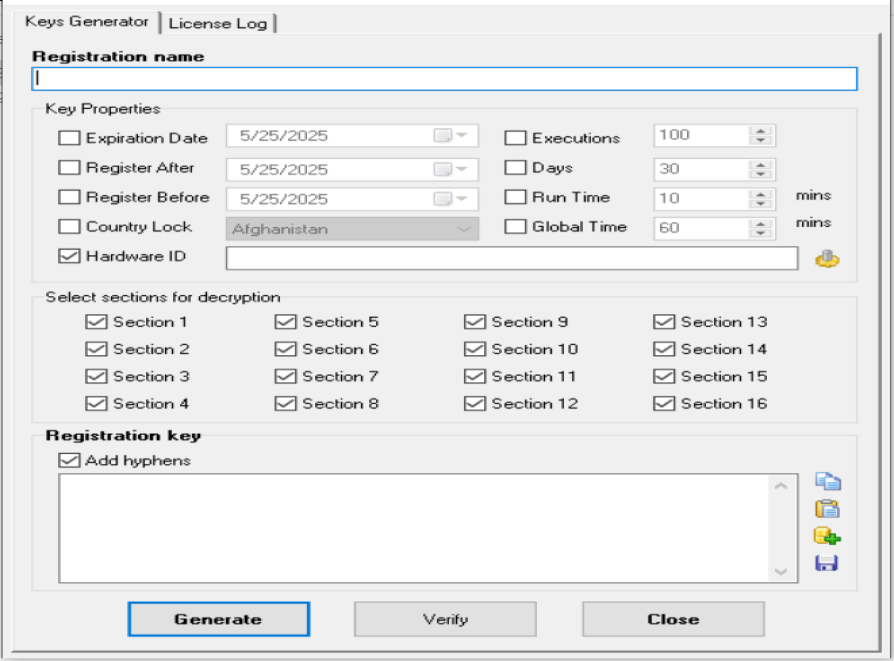894x661 pixels.
Task: Enable the Expiration Date checkbox
Action: coord(69,138)
